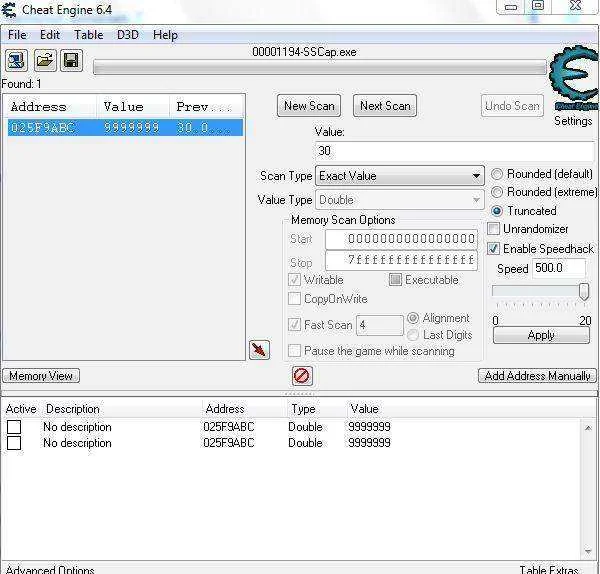Open the Value Type dropdown

click(400, 200)
